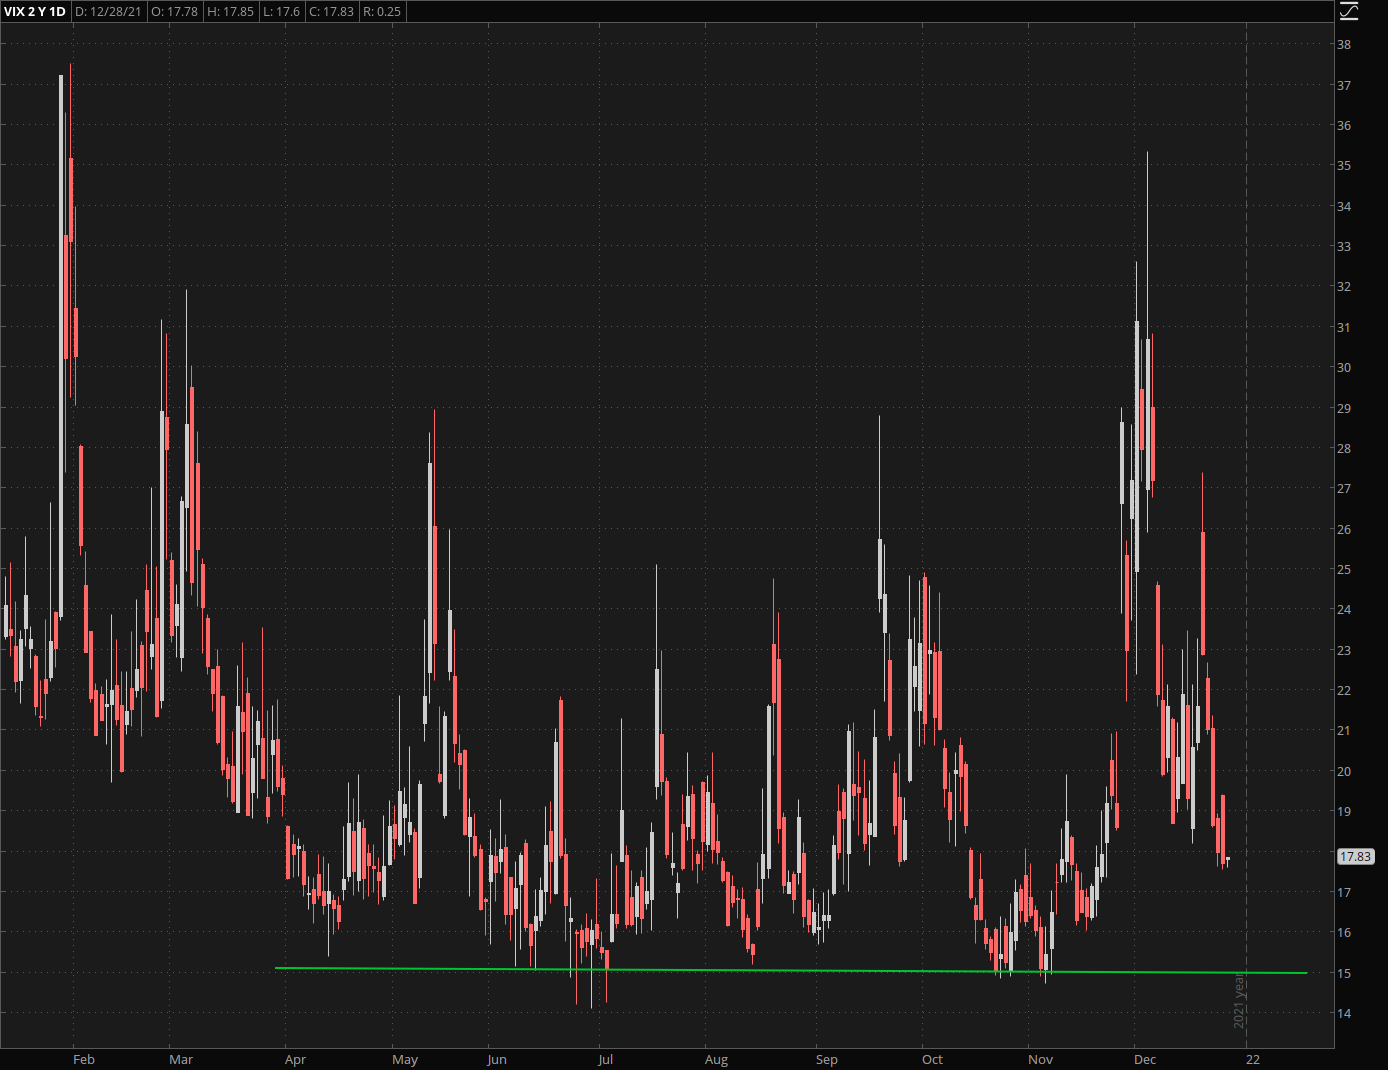Click the Mar label on time axis

181,1059
